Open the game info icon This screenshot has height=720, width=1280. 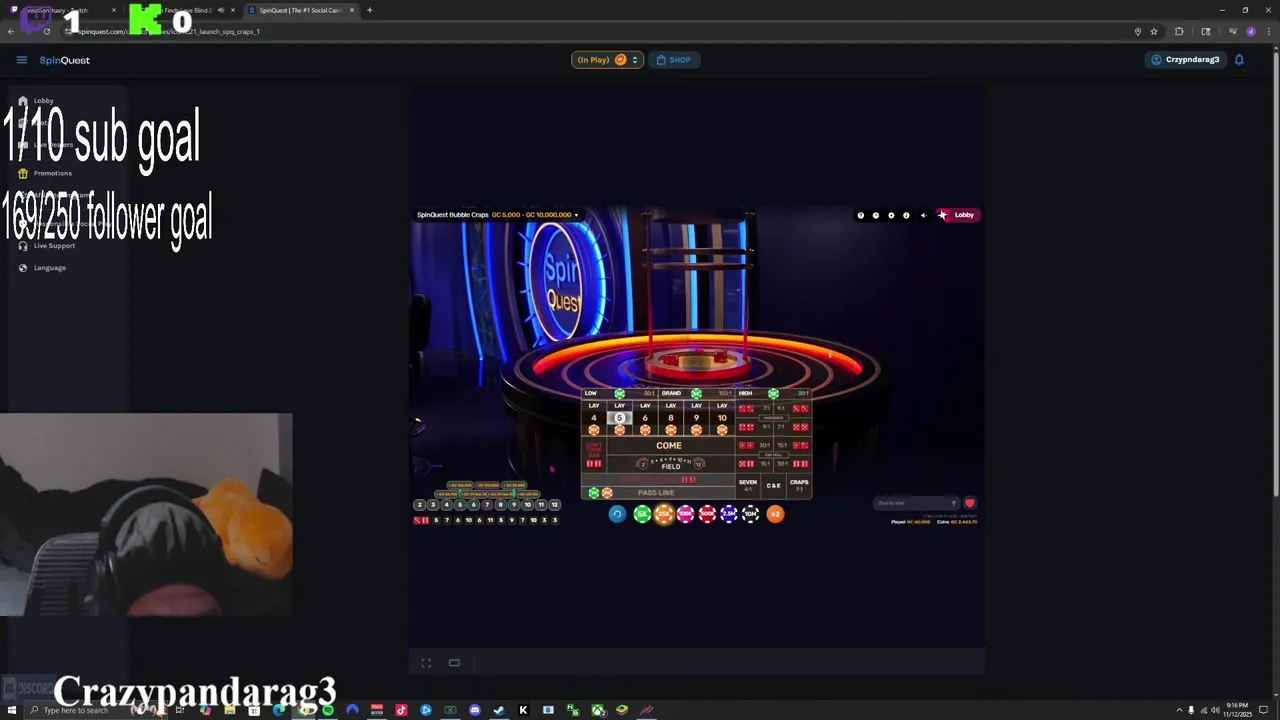(x=906, y=215)
